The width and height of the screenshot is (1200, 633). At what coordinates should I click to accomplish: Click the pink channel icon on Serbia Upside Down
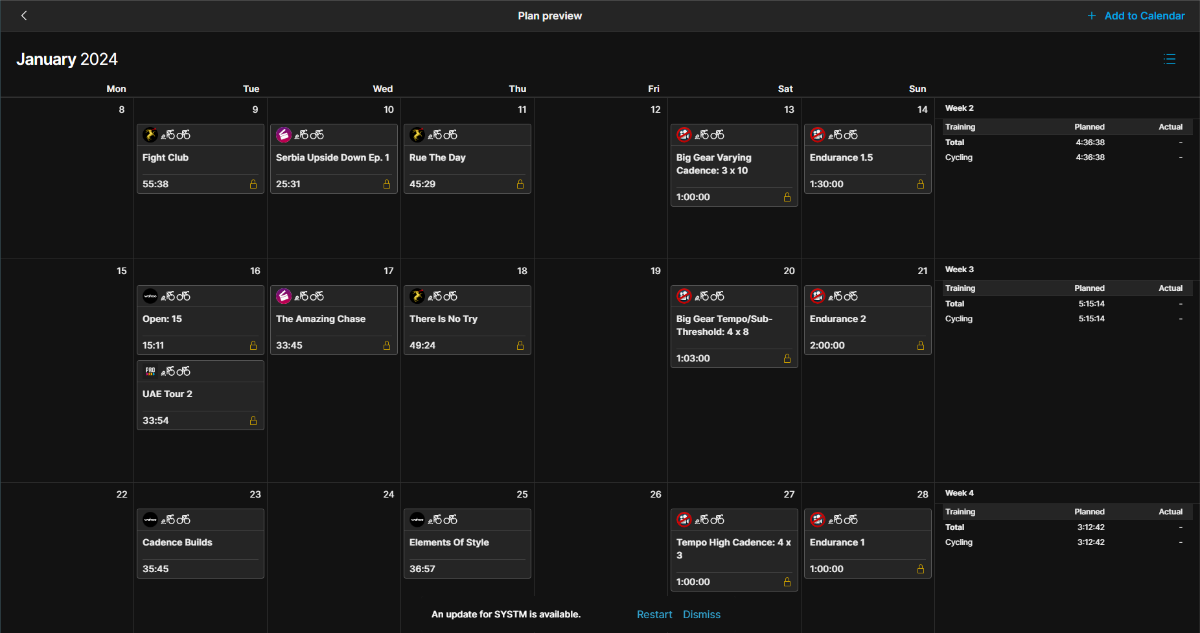pos(284,134)
